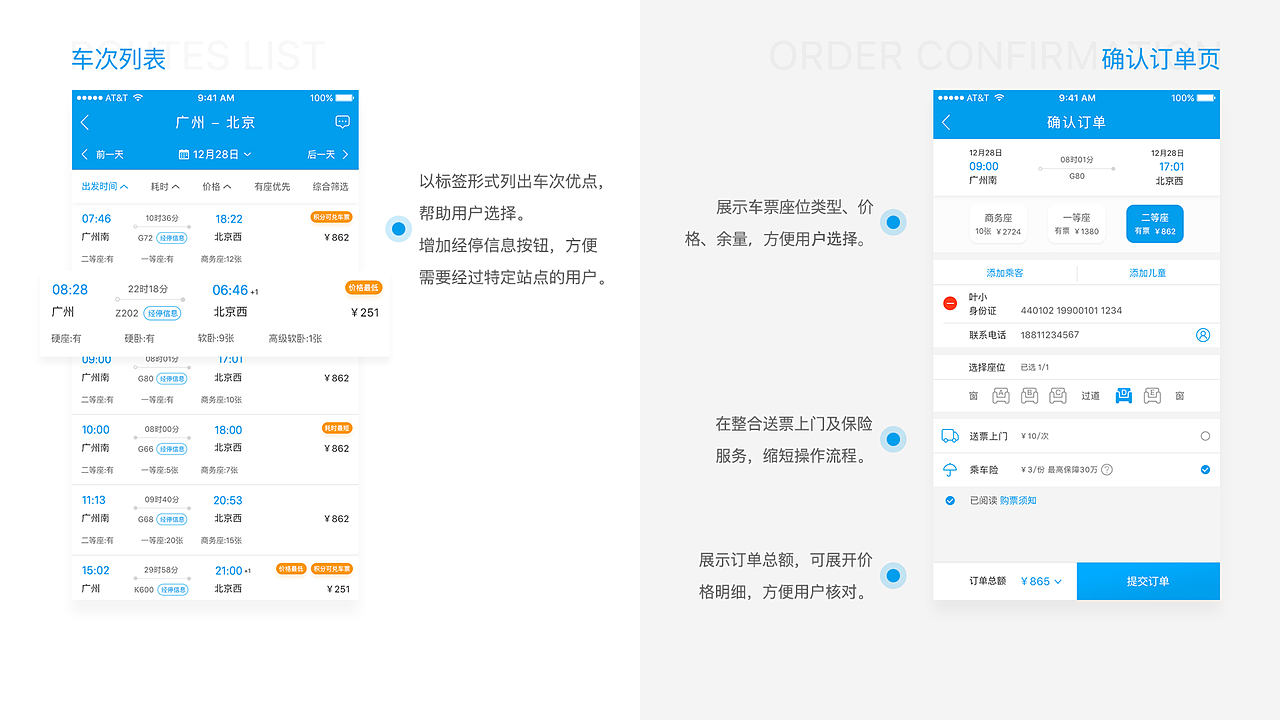Expand 订单总额 ¥865 price details

[1040, 580]
